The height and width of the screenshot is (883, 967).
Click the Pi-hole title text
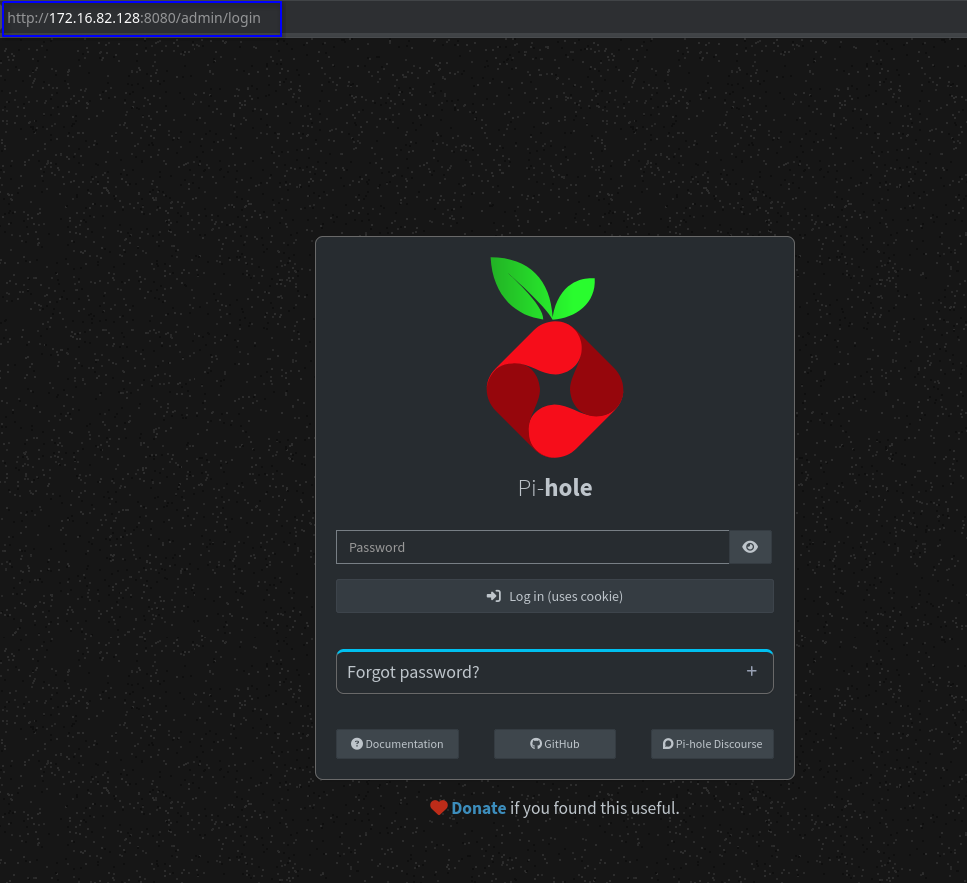coord(555,488)
